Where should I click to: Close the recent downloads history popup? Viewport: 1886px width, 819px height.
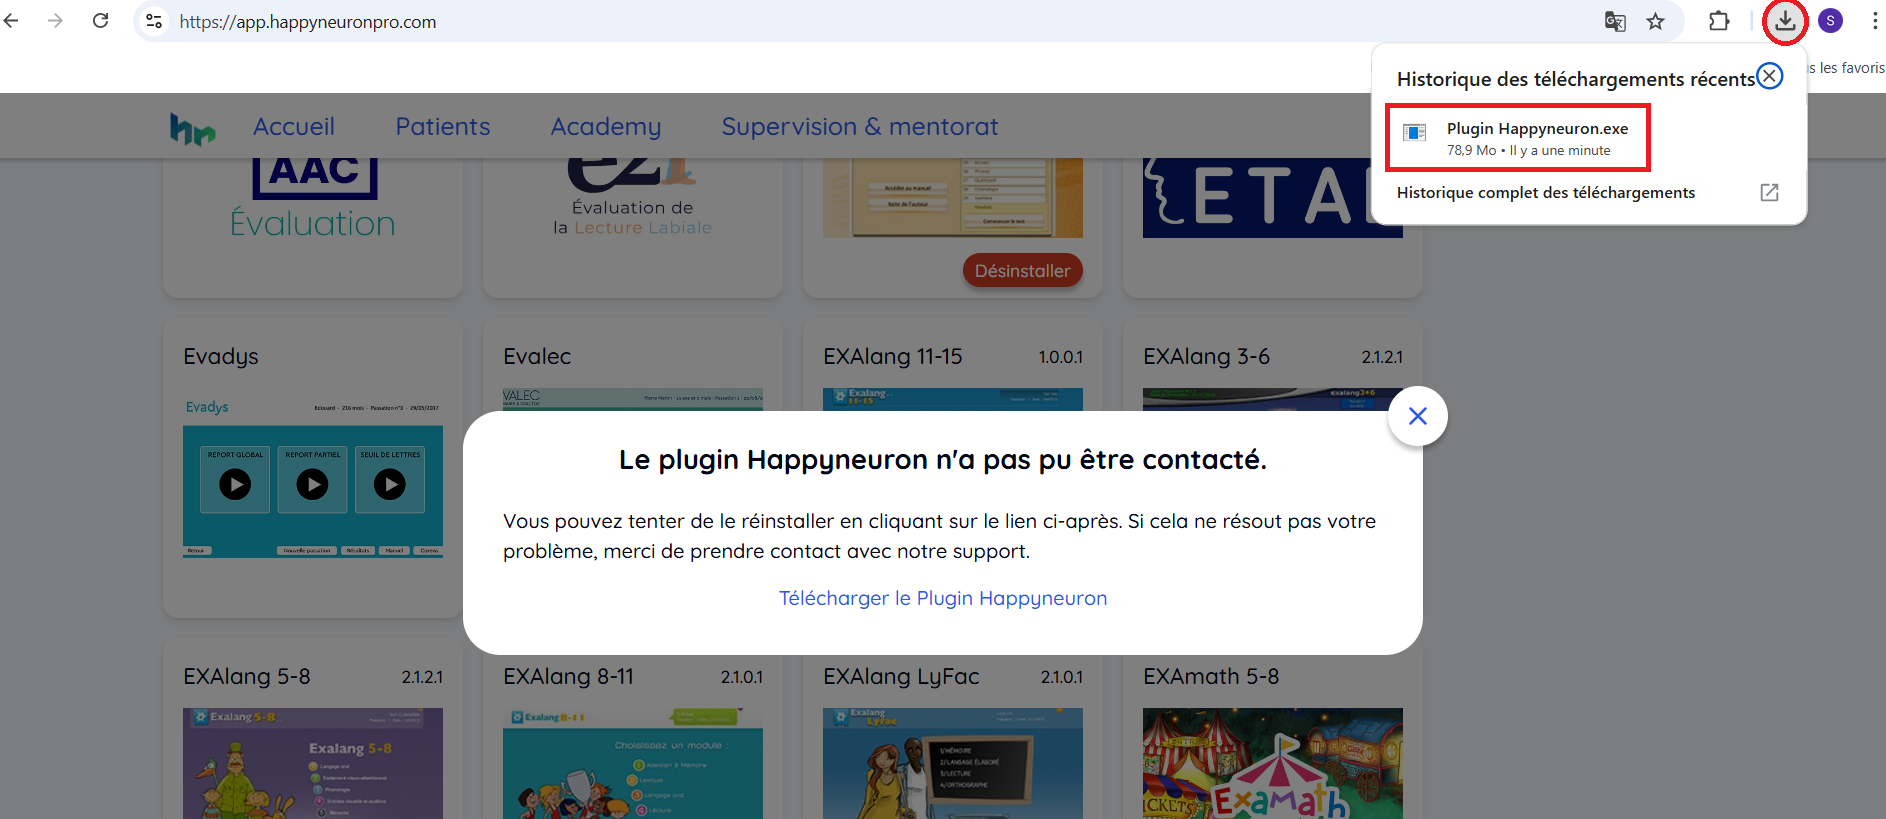pos(1770,76)
